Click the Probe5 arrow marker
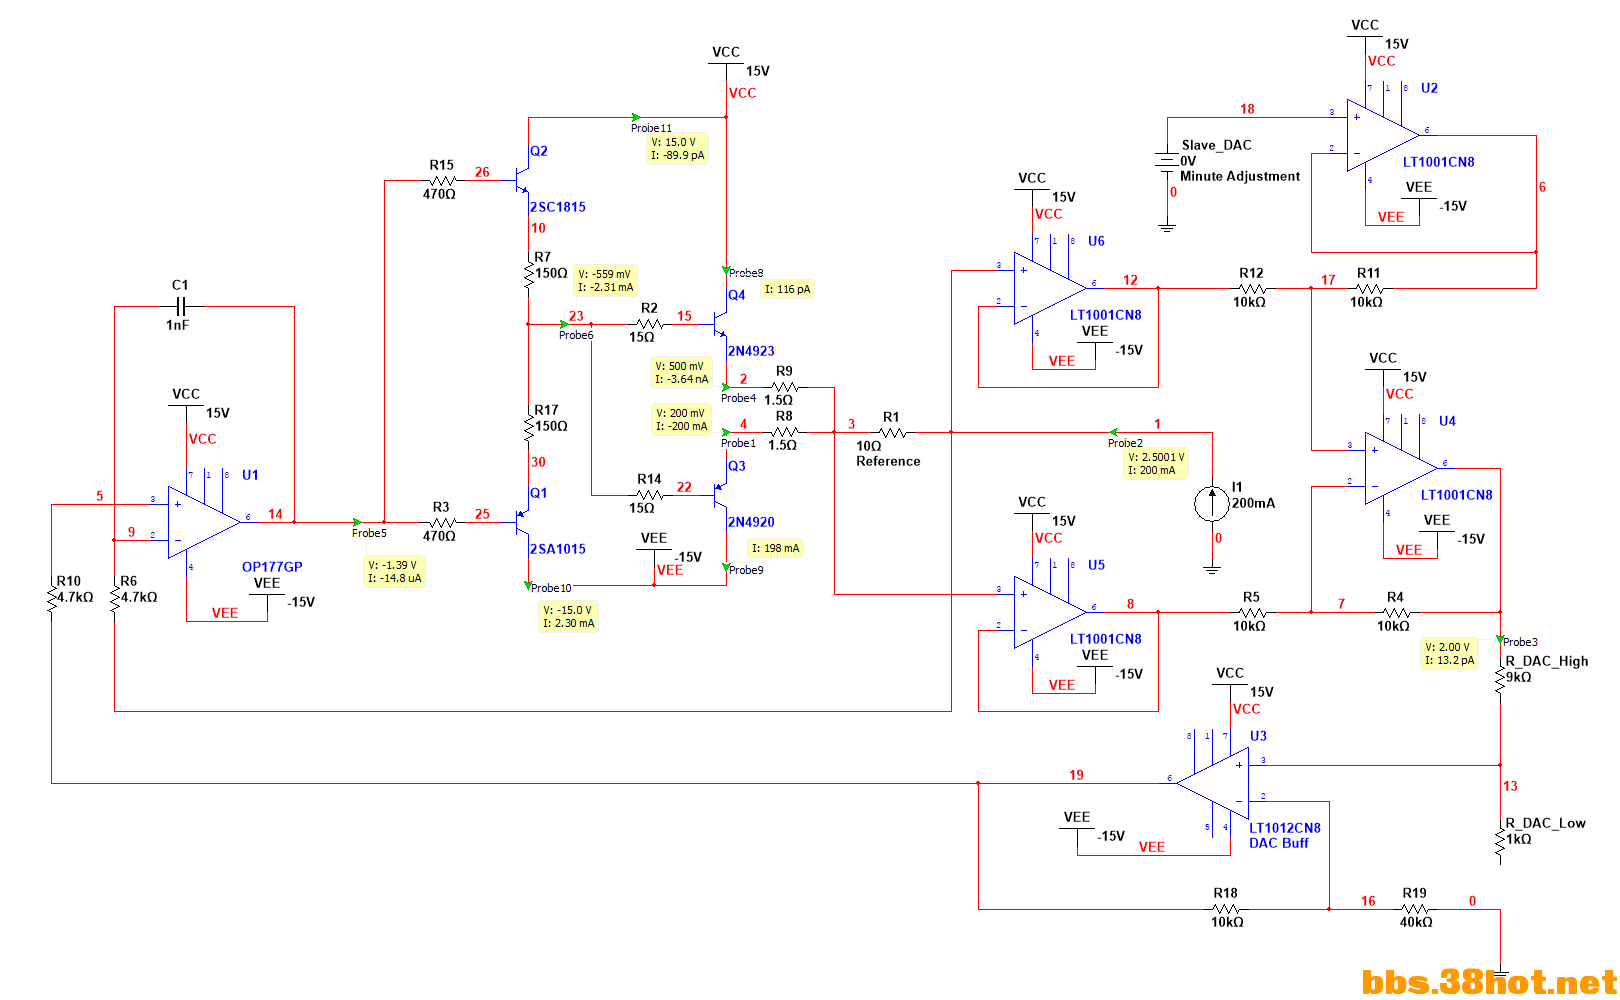 pos(358,522)
